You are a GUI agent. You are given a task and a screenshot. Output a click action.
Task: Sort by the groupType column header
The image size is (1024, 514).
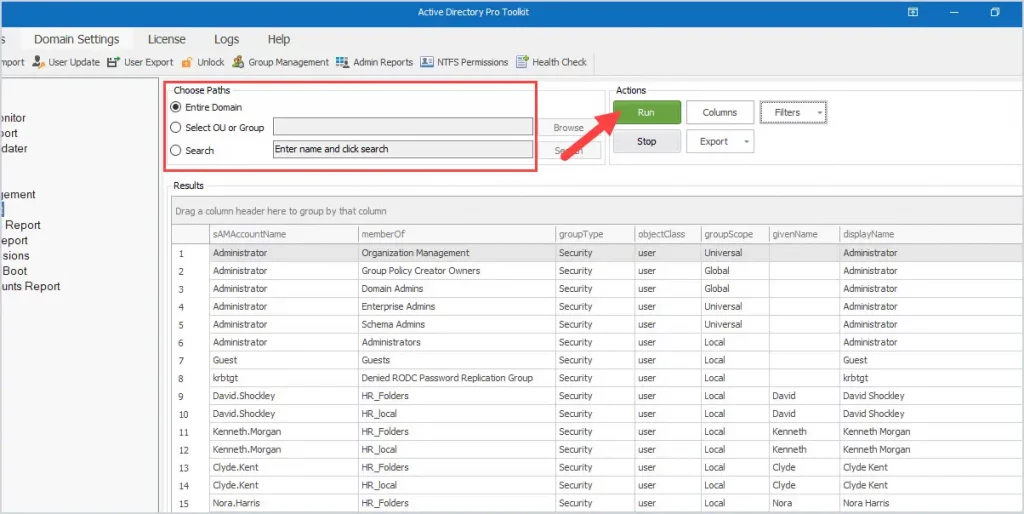point(595,234)
